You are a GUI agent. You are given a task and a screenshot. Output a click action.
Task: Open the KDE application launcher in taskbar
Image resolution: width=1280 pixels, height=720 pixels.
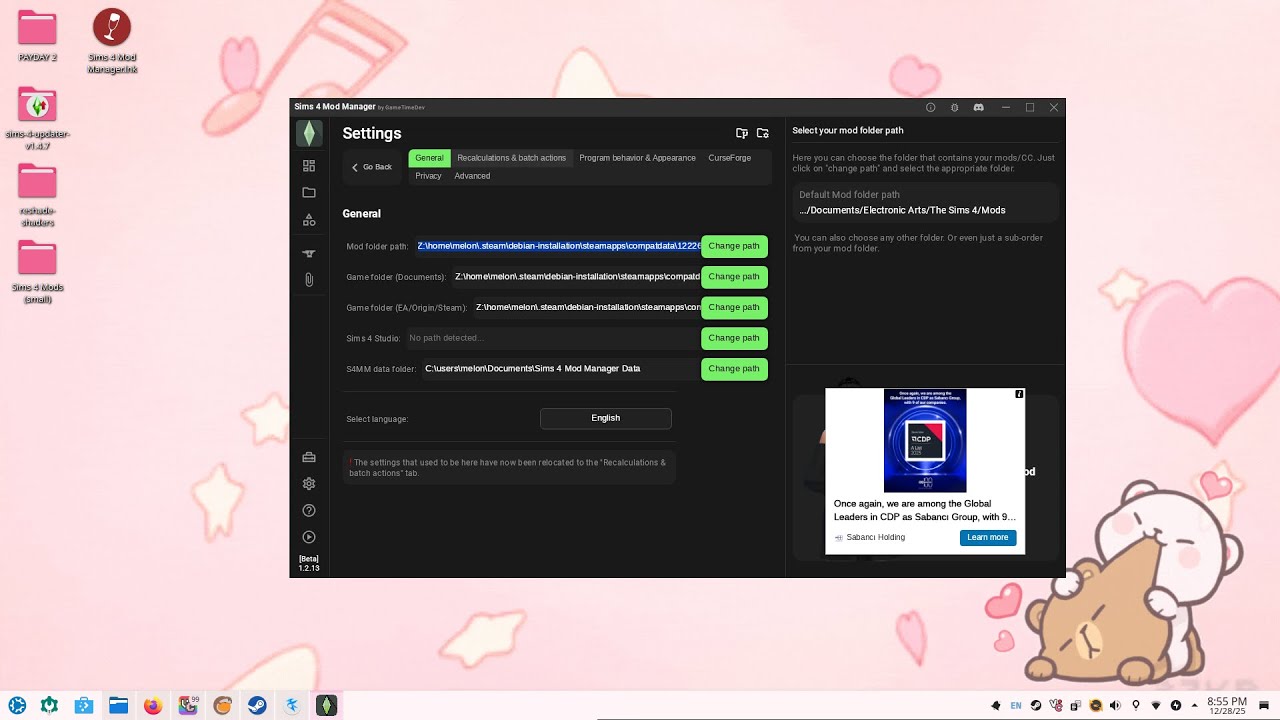(x=17, y=705)
